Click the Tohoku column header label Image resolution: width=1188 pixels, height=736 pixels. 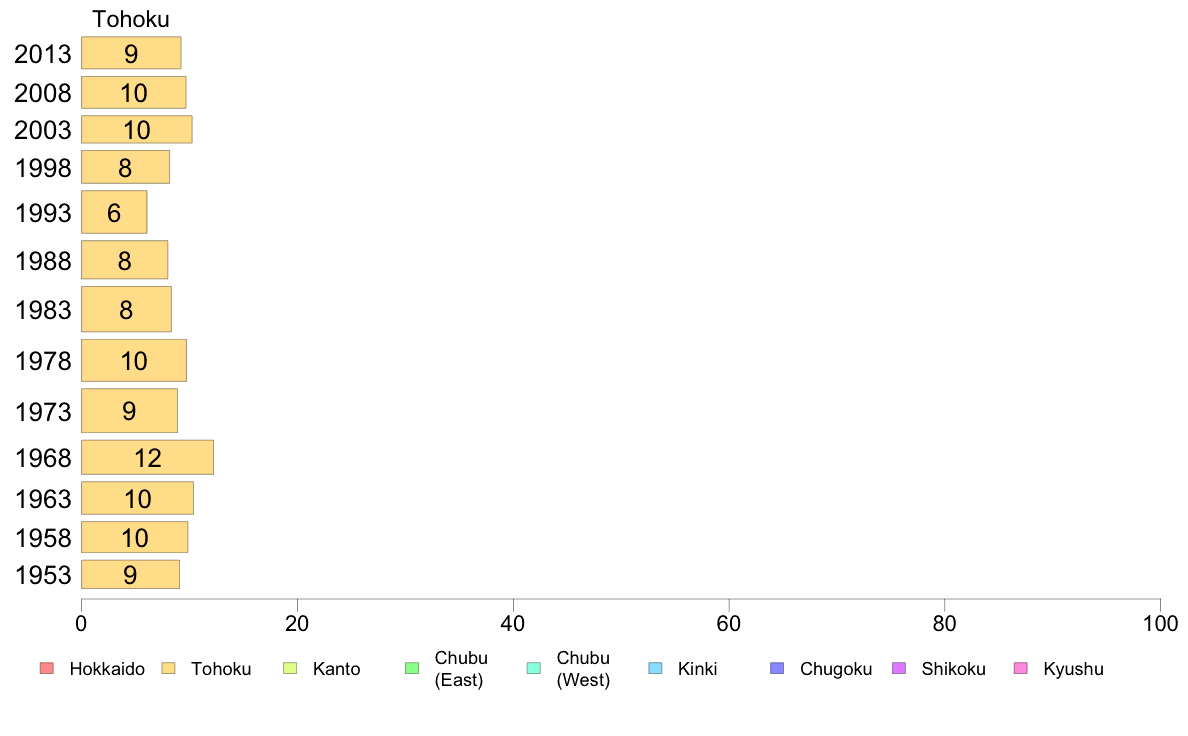tap(131, 19)
